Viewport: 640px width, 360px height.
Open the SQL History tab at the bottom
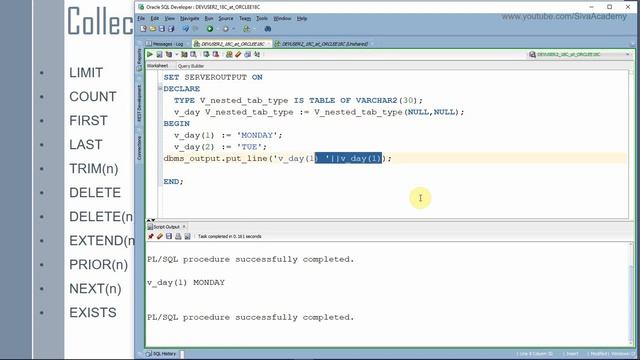click(x=162, y=353)
